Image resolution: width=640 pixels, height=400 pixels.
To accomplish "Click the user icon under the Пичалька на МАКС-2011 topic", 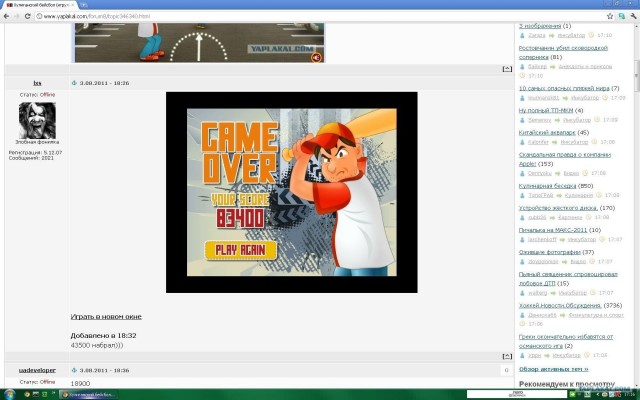I will pyautogui.click(x=522, y=240).
